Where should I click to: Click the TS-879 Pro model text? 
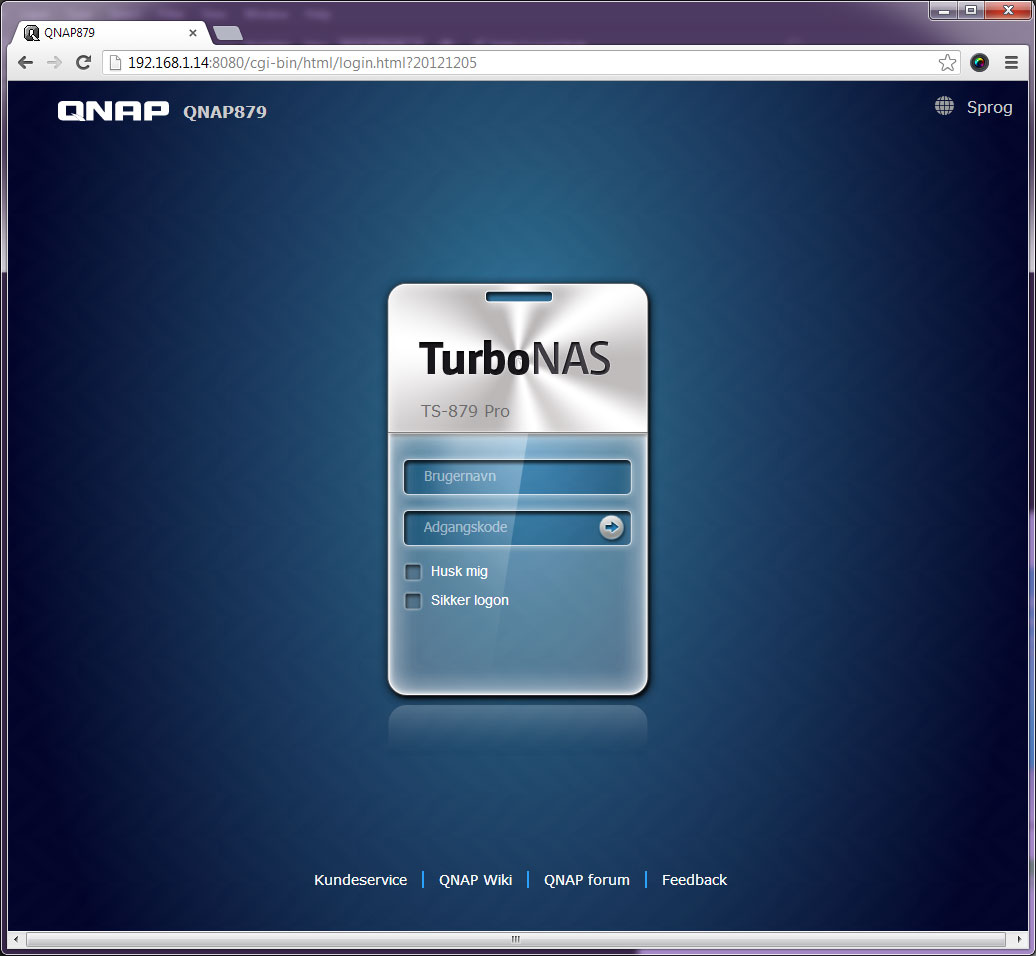(465, 411)
